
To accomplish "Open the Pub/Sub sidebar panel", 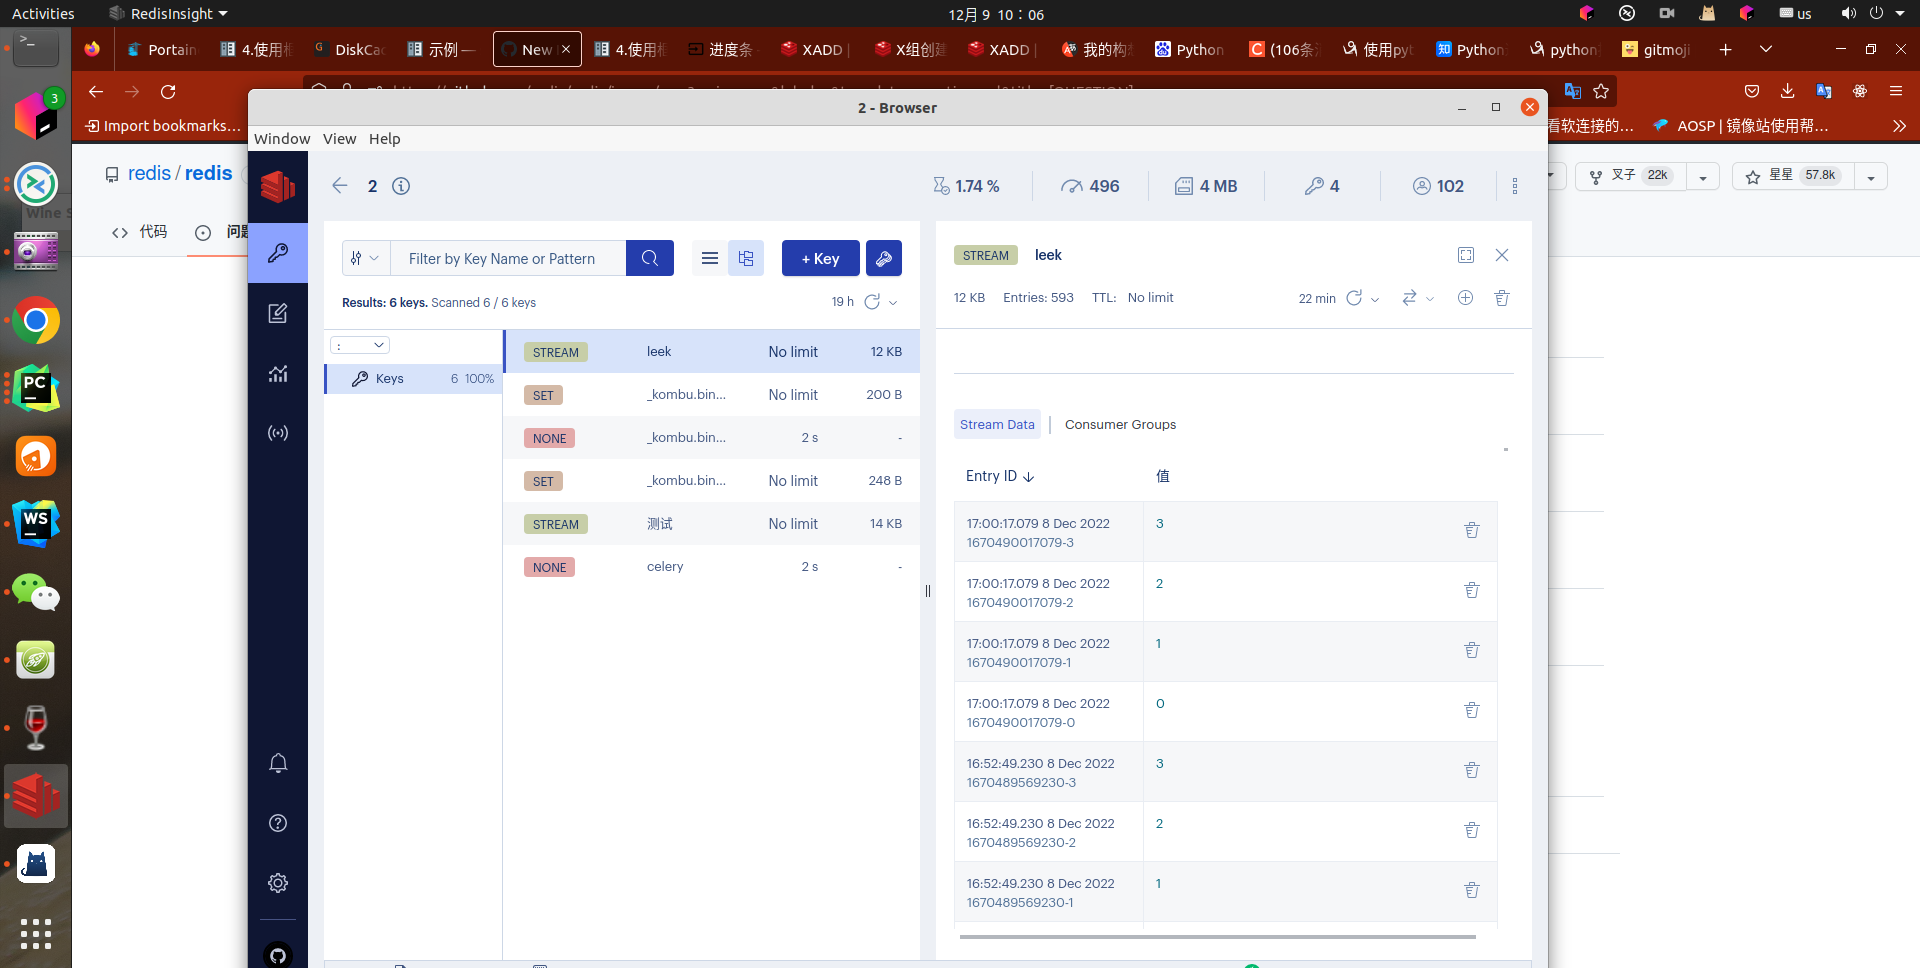I will click(x=277, y=433).
